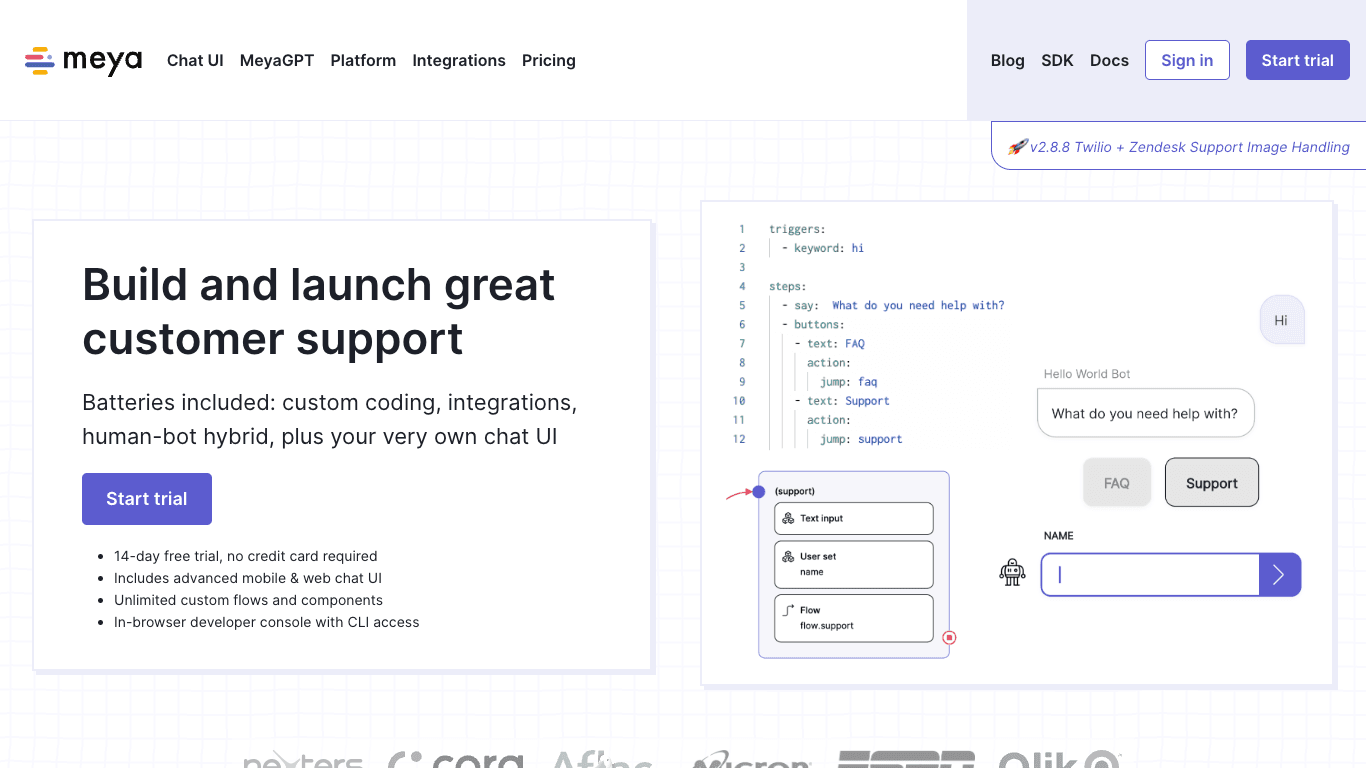
Task: Open the MeyaGPT page
Action: 277,60
